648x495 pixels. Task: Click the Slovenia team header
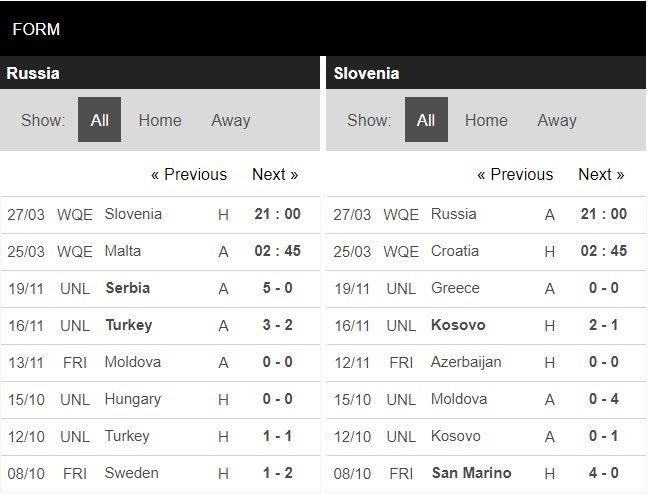pos(366,73)
